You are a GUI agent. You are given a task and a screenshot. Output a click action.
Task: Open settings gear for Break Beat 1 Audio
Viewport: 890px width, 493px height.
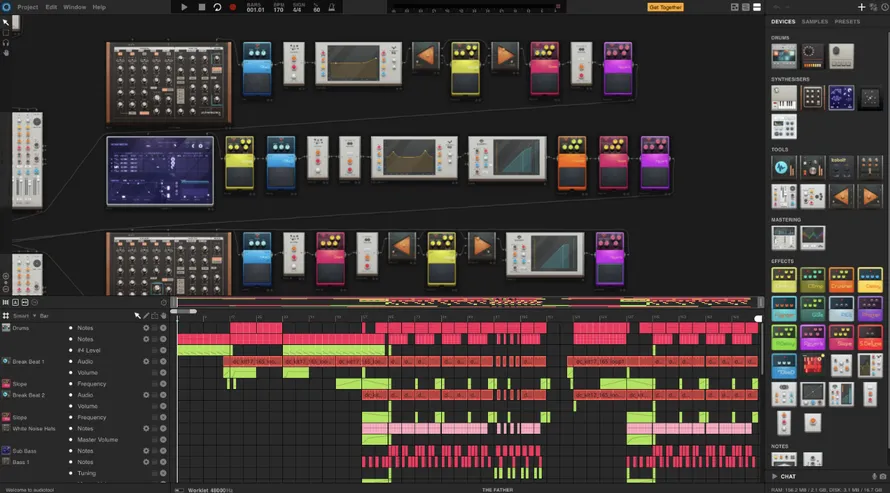coord(146,361)
